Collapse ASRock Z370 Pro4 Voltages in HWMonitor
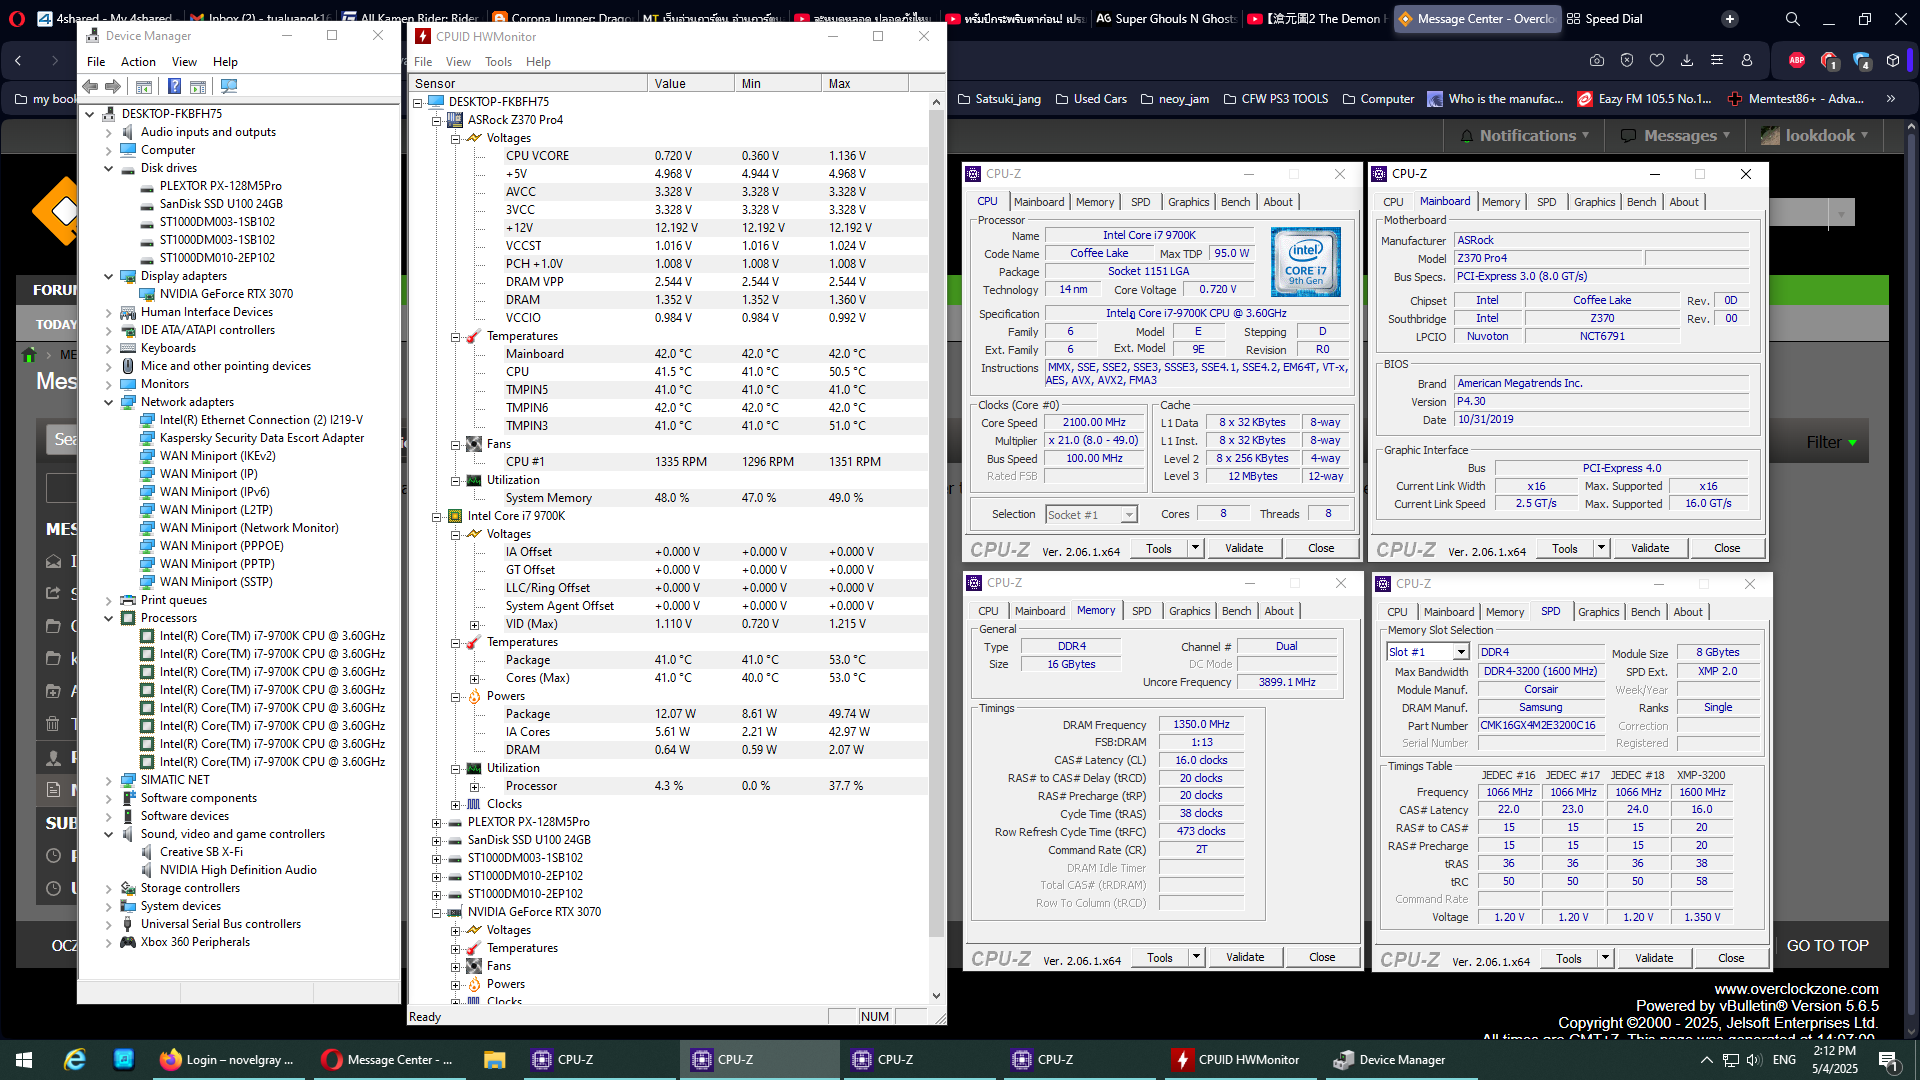The width and height of the screenshot is (1920, 1080). coord(455,138)
